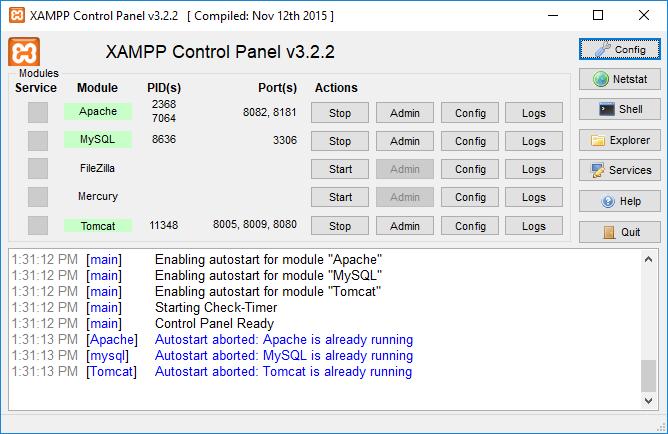Click the Apache module label
Image resolution: width=668 pixels, height=434 pixels.
(98, 111)
